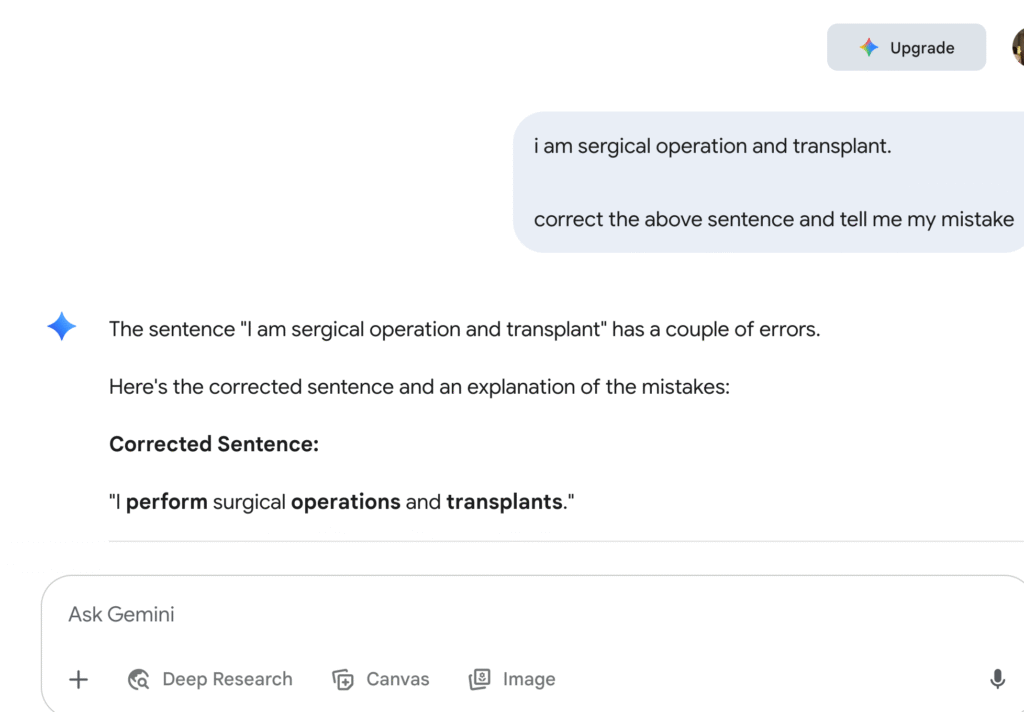Viewport: 1024px width, 712px height.
Task: Enable the Canvas mode label
Action: pyautogui.click(x=398, y=679)
